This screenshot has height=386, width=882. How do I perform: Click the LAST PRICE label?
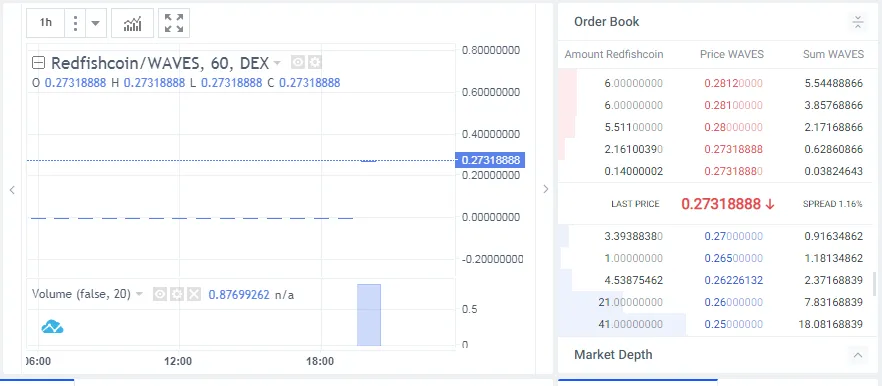[x=635, y=204]
